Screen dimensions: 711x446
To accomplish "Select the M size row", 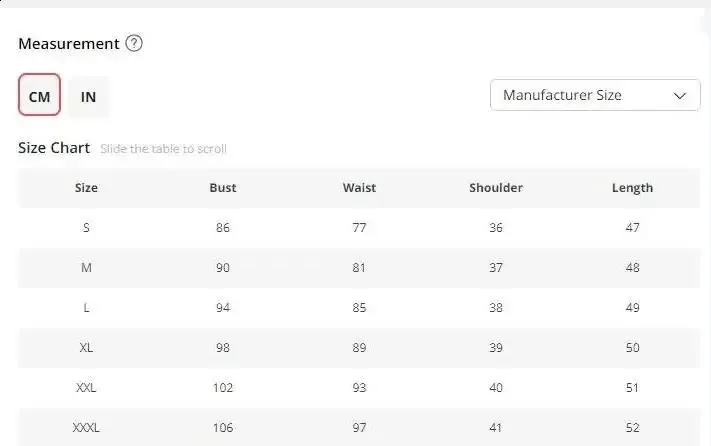I will click(86, 268).
